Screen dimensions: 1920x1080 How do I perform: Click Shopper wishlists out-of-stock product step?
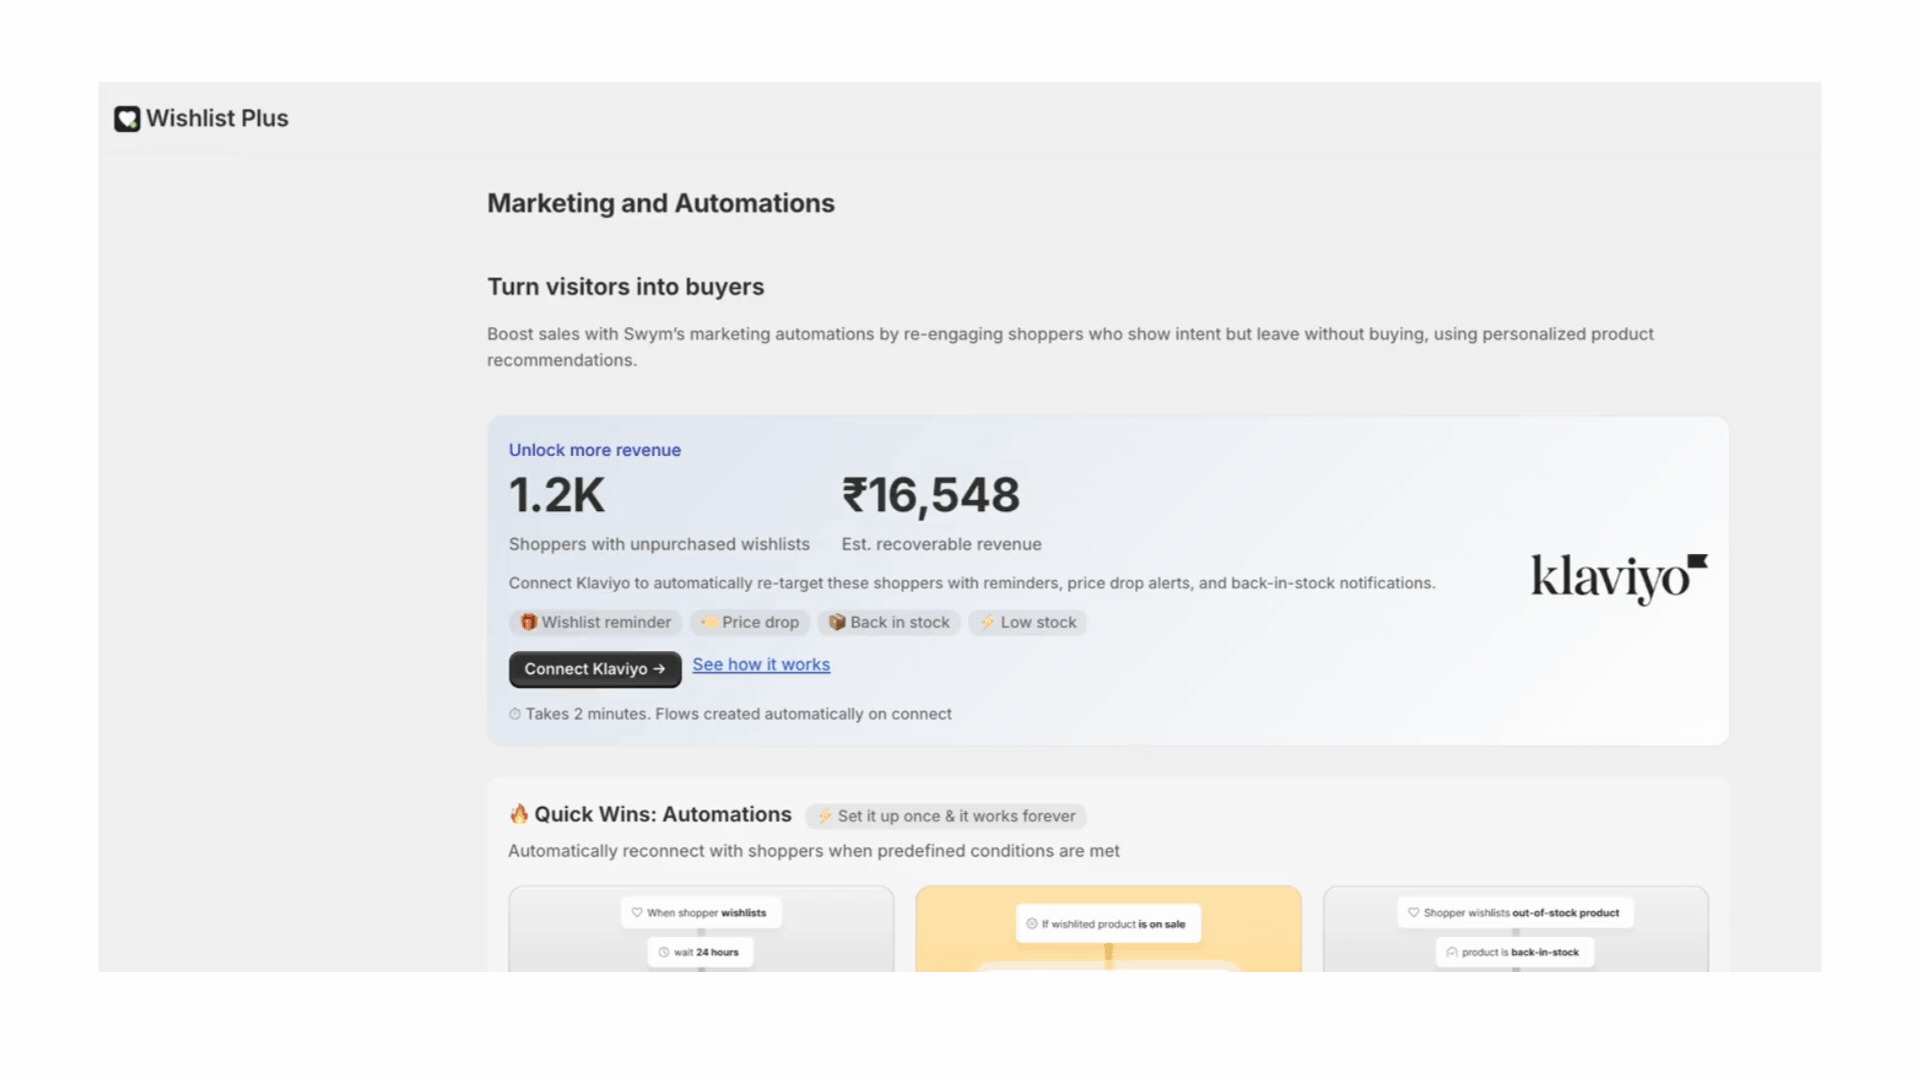[1515, 913]
